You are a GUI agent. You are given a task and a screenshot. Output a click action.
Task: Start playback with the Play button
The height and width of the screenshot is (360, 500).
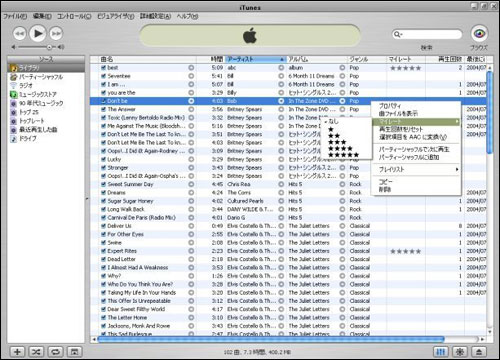coord(38,33)
